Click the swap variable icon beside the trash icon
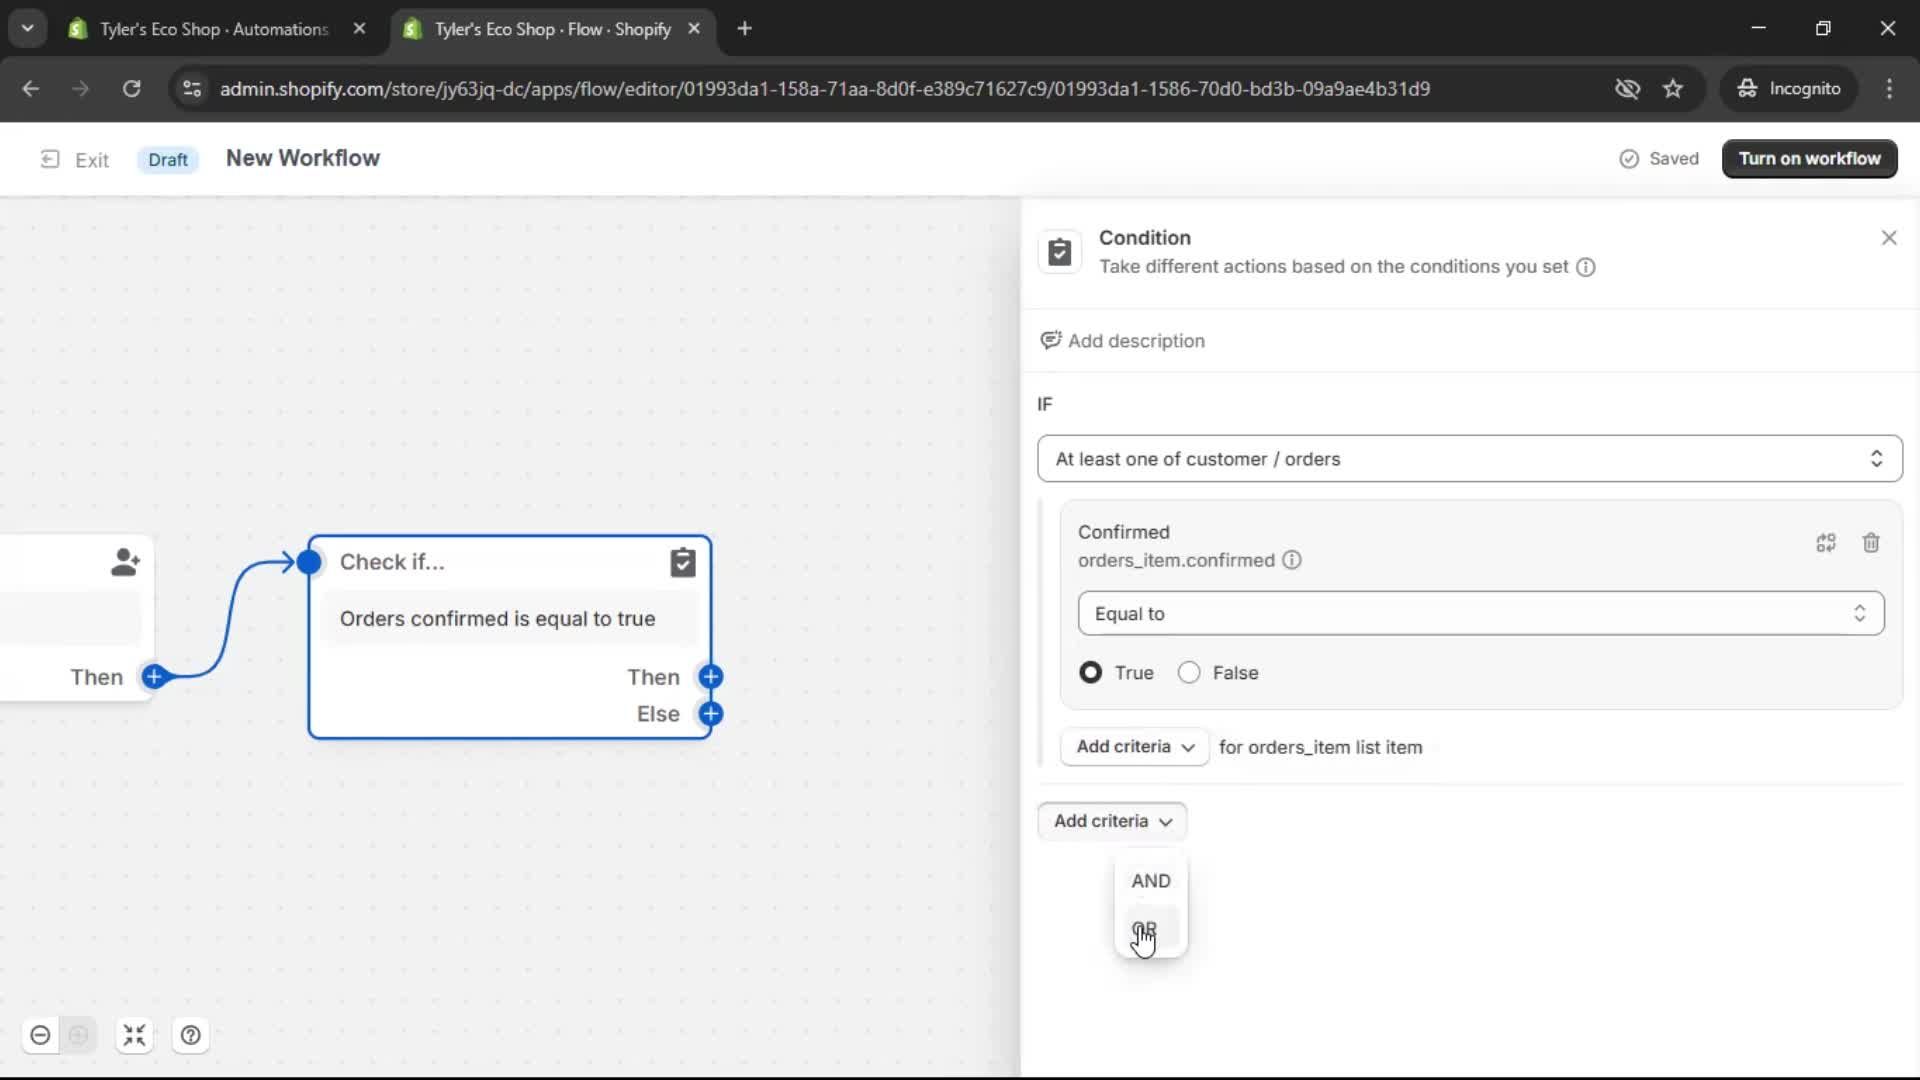1920x1080 pixels. pos(1825,542)
